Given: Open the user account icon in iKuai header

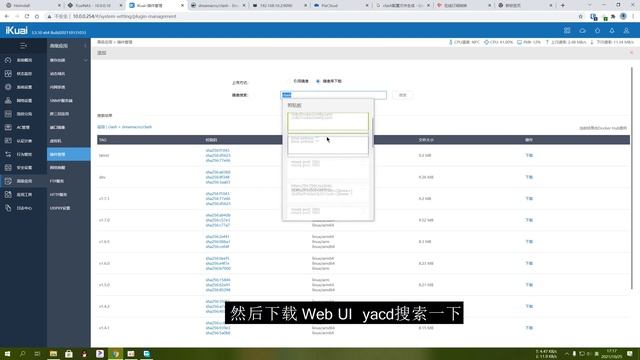Looking at the screenshot, I should pyautogui.click(x=626, y=31).
